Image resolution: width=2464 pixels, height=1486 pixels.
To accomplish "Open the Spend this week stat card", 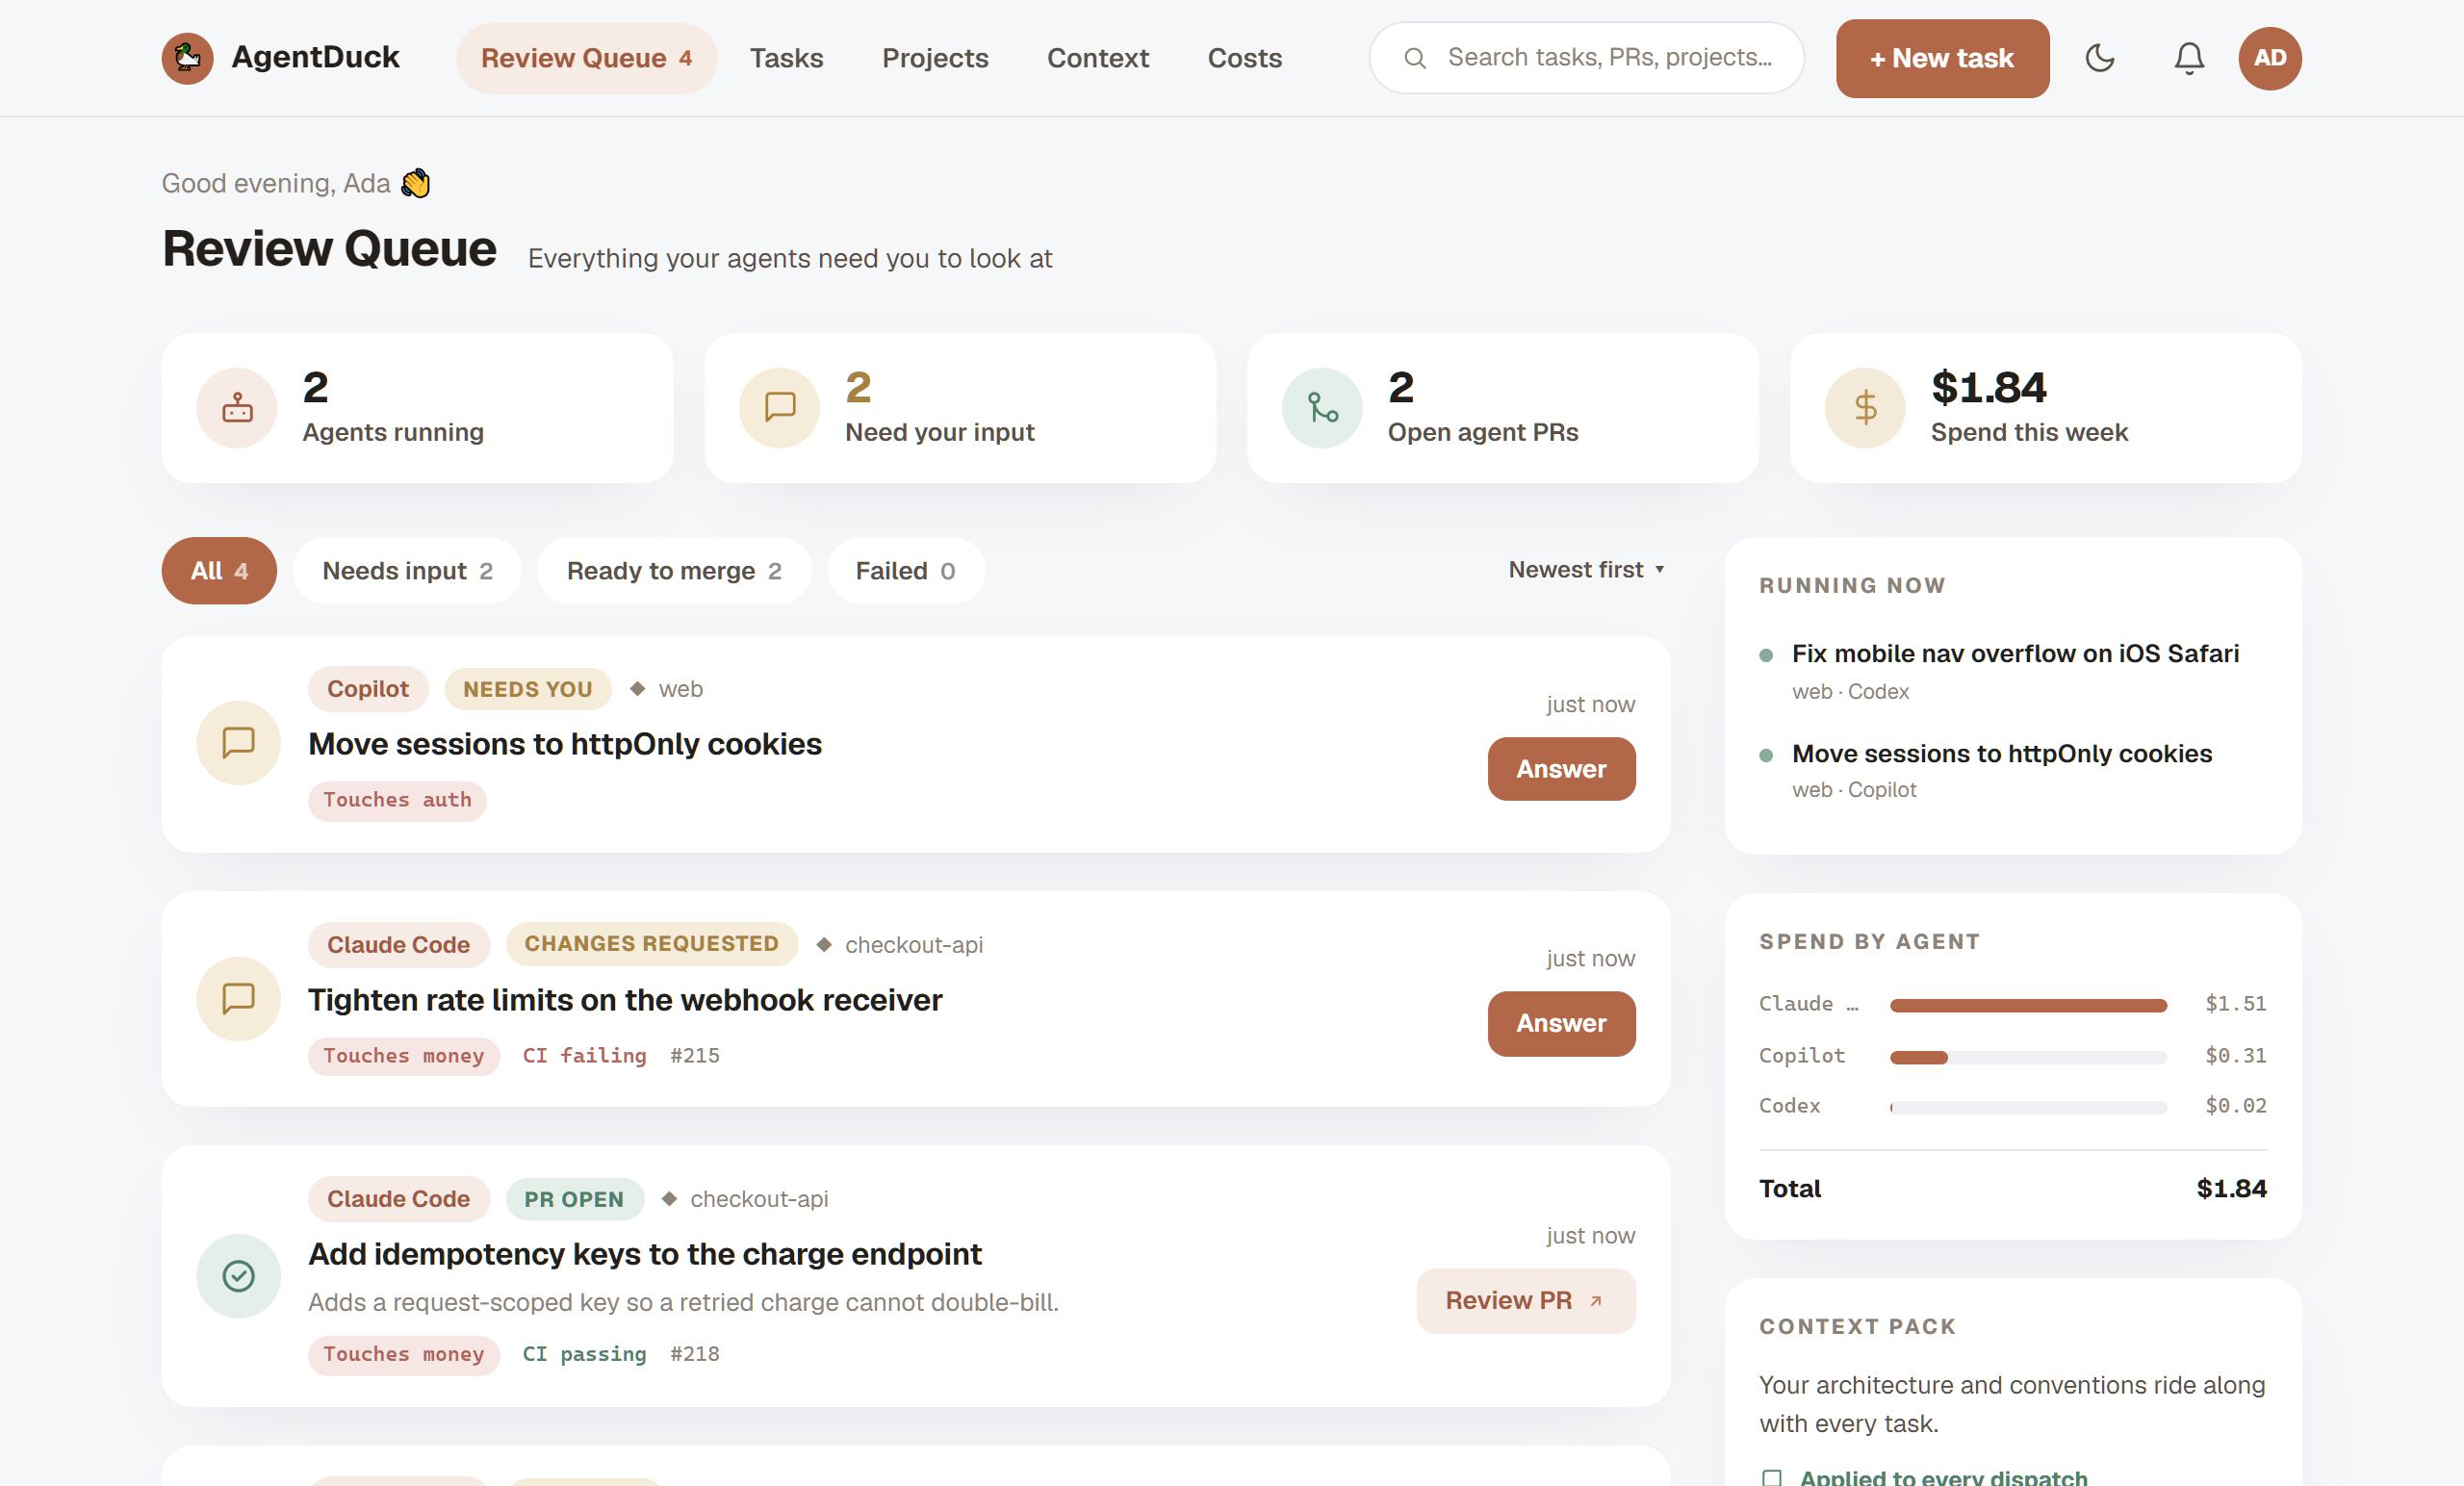I will 2045,408.
